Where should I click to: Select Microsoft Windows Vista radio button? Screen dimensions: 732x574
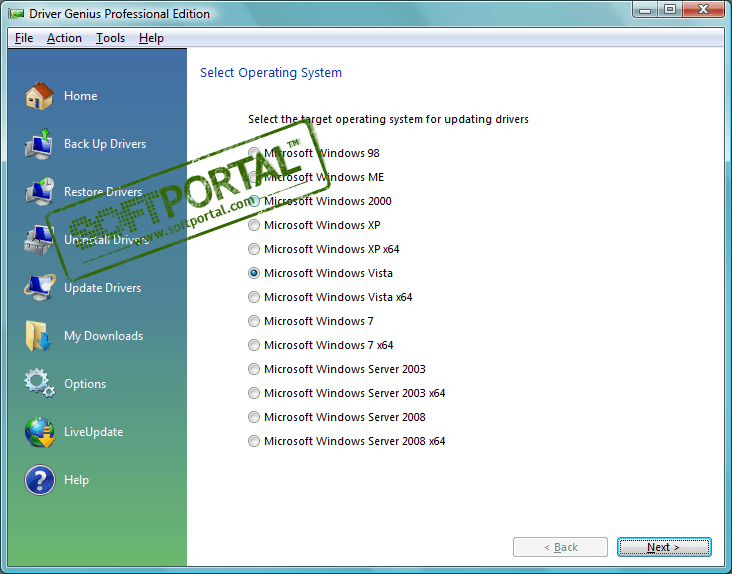(x=254, y=273)
